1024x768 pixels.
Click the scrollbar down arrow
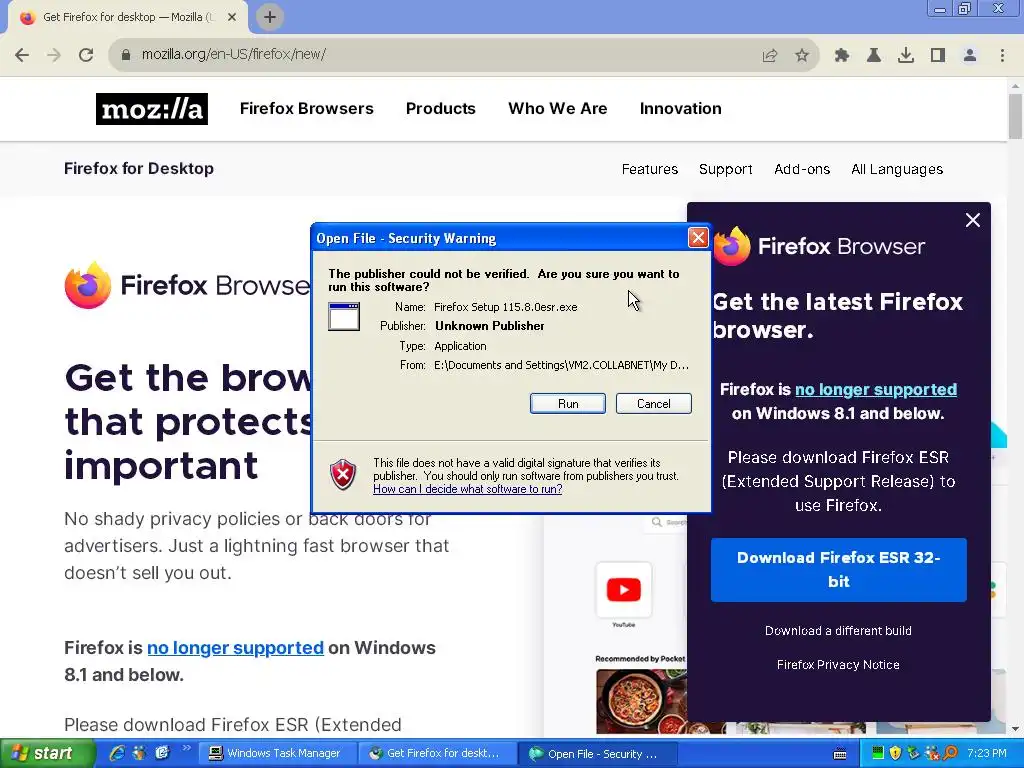click(1015, 728)
